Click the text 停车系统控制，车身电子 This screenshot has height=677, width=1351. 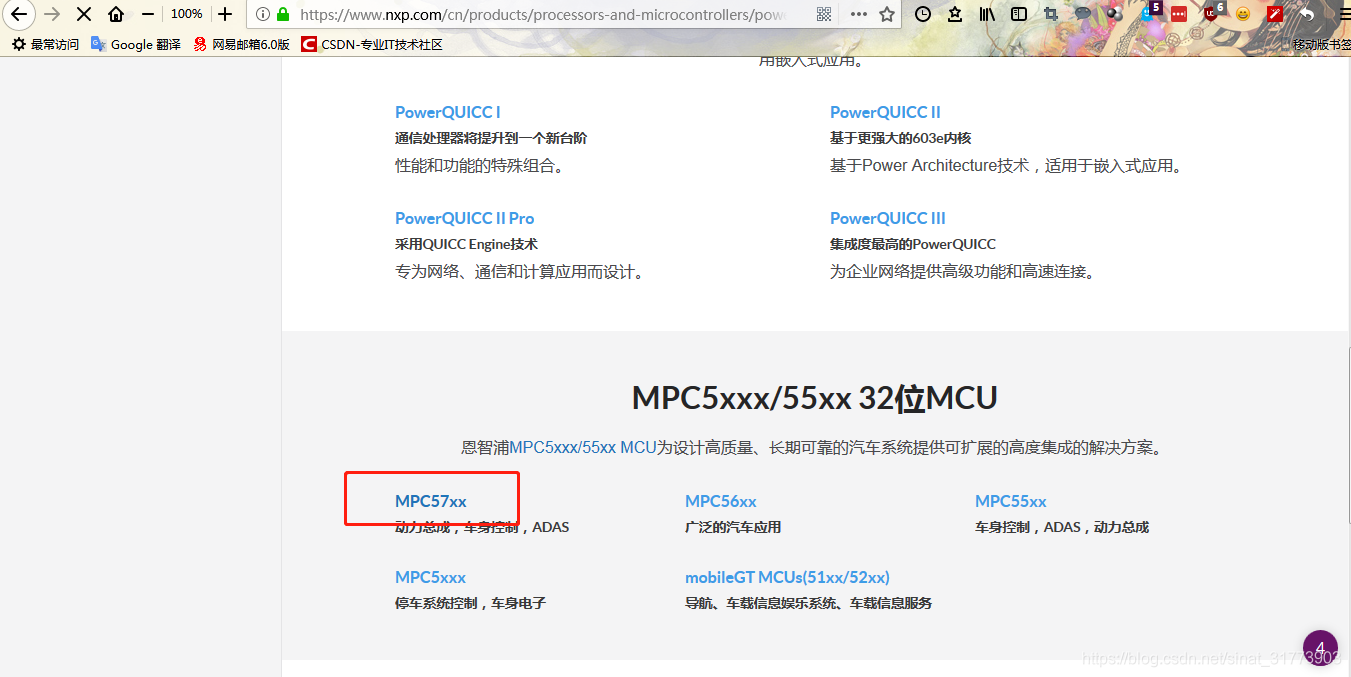point(470,603)
